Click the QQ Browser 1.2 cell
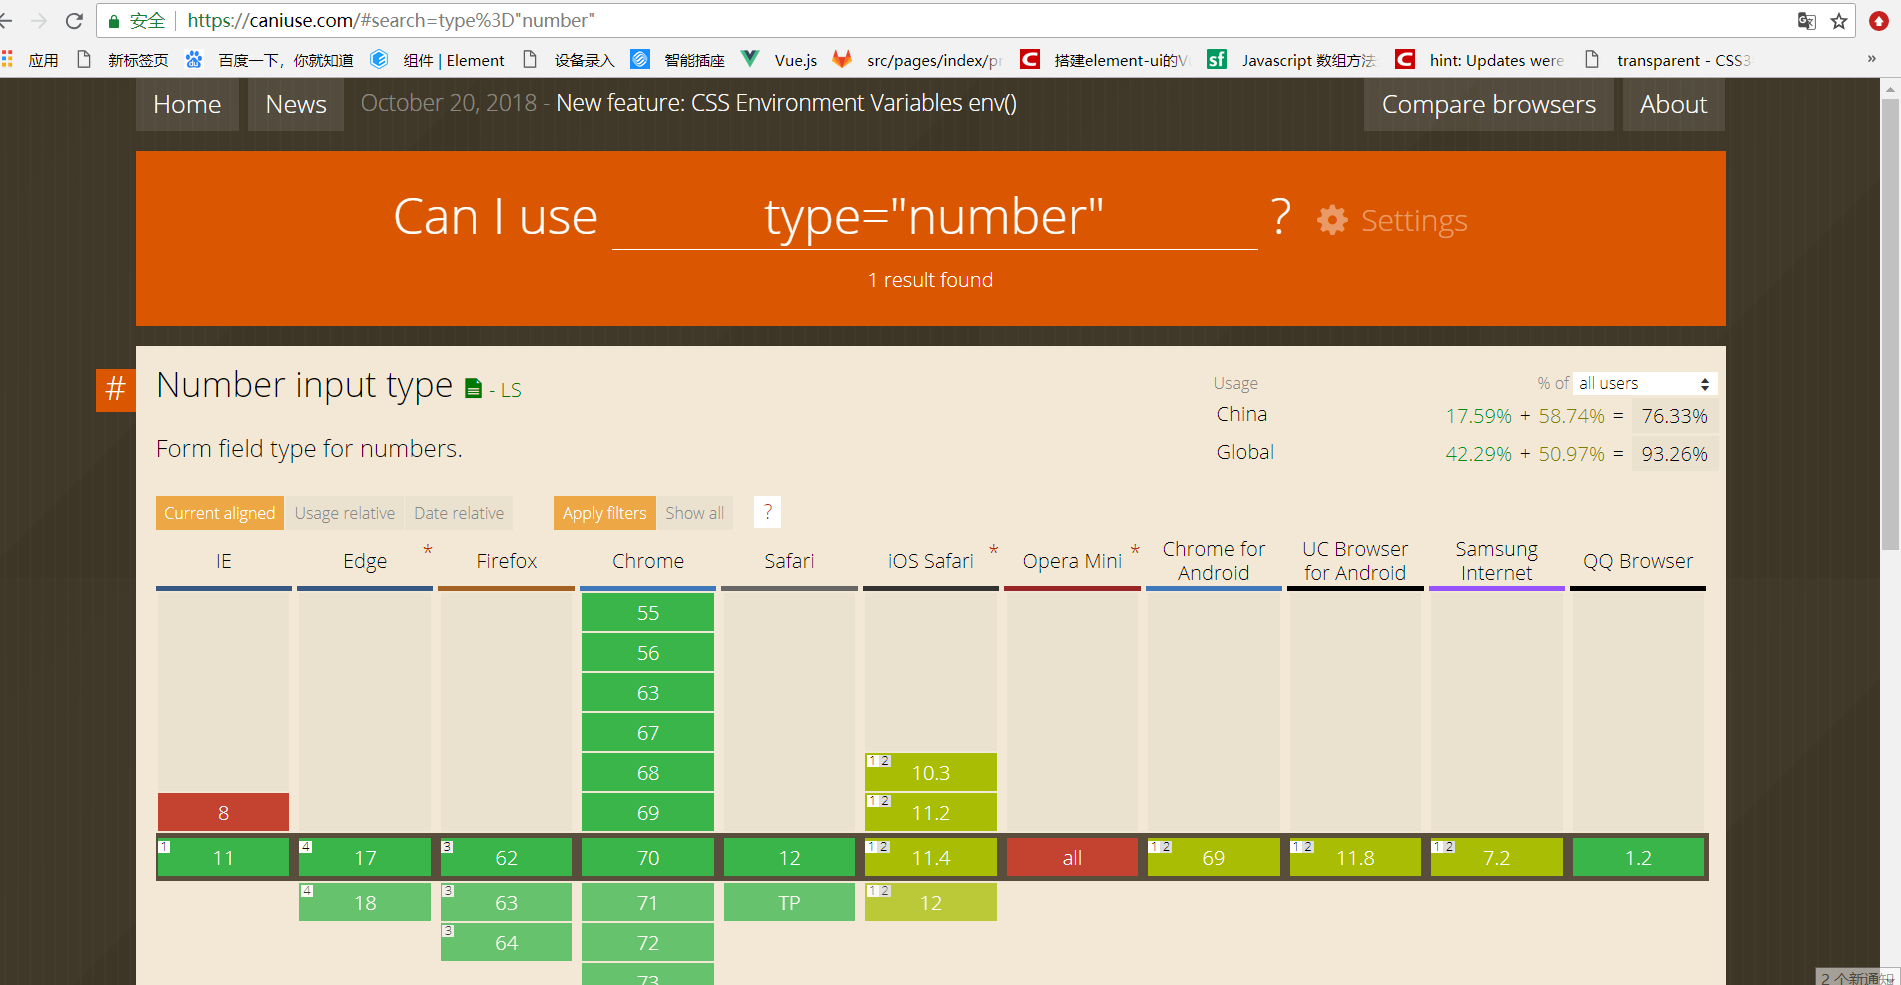The image size is (1901, 985). (1638, 857)
